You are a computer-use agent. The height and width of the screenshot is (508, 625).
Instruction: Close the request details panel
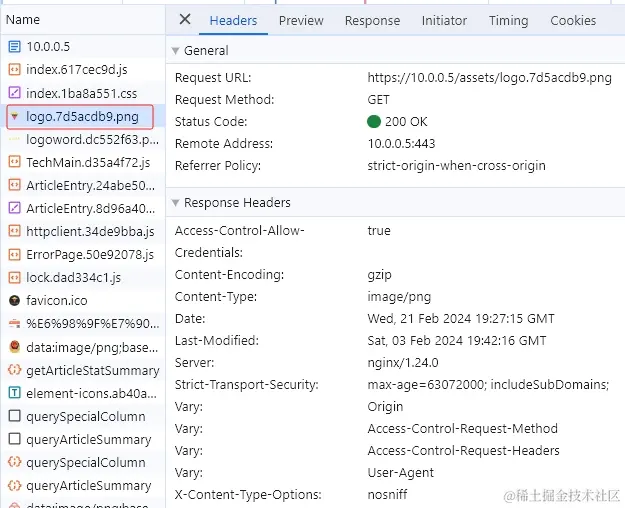click(x=185, y=20)
